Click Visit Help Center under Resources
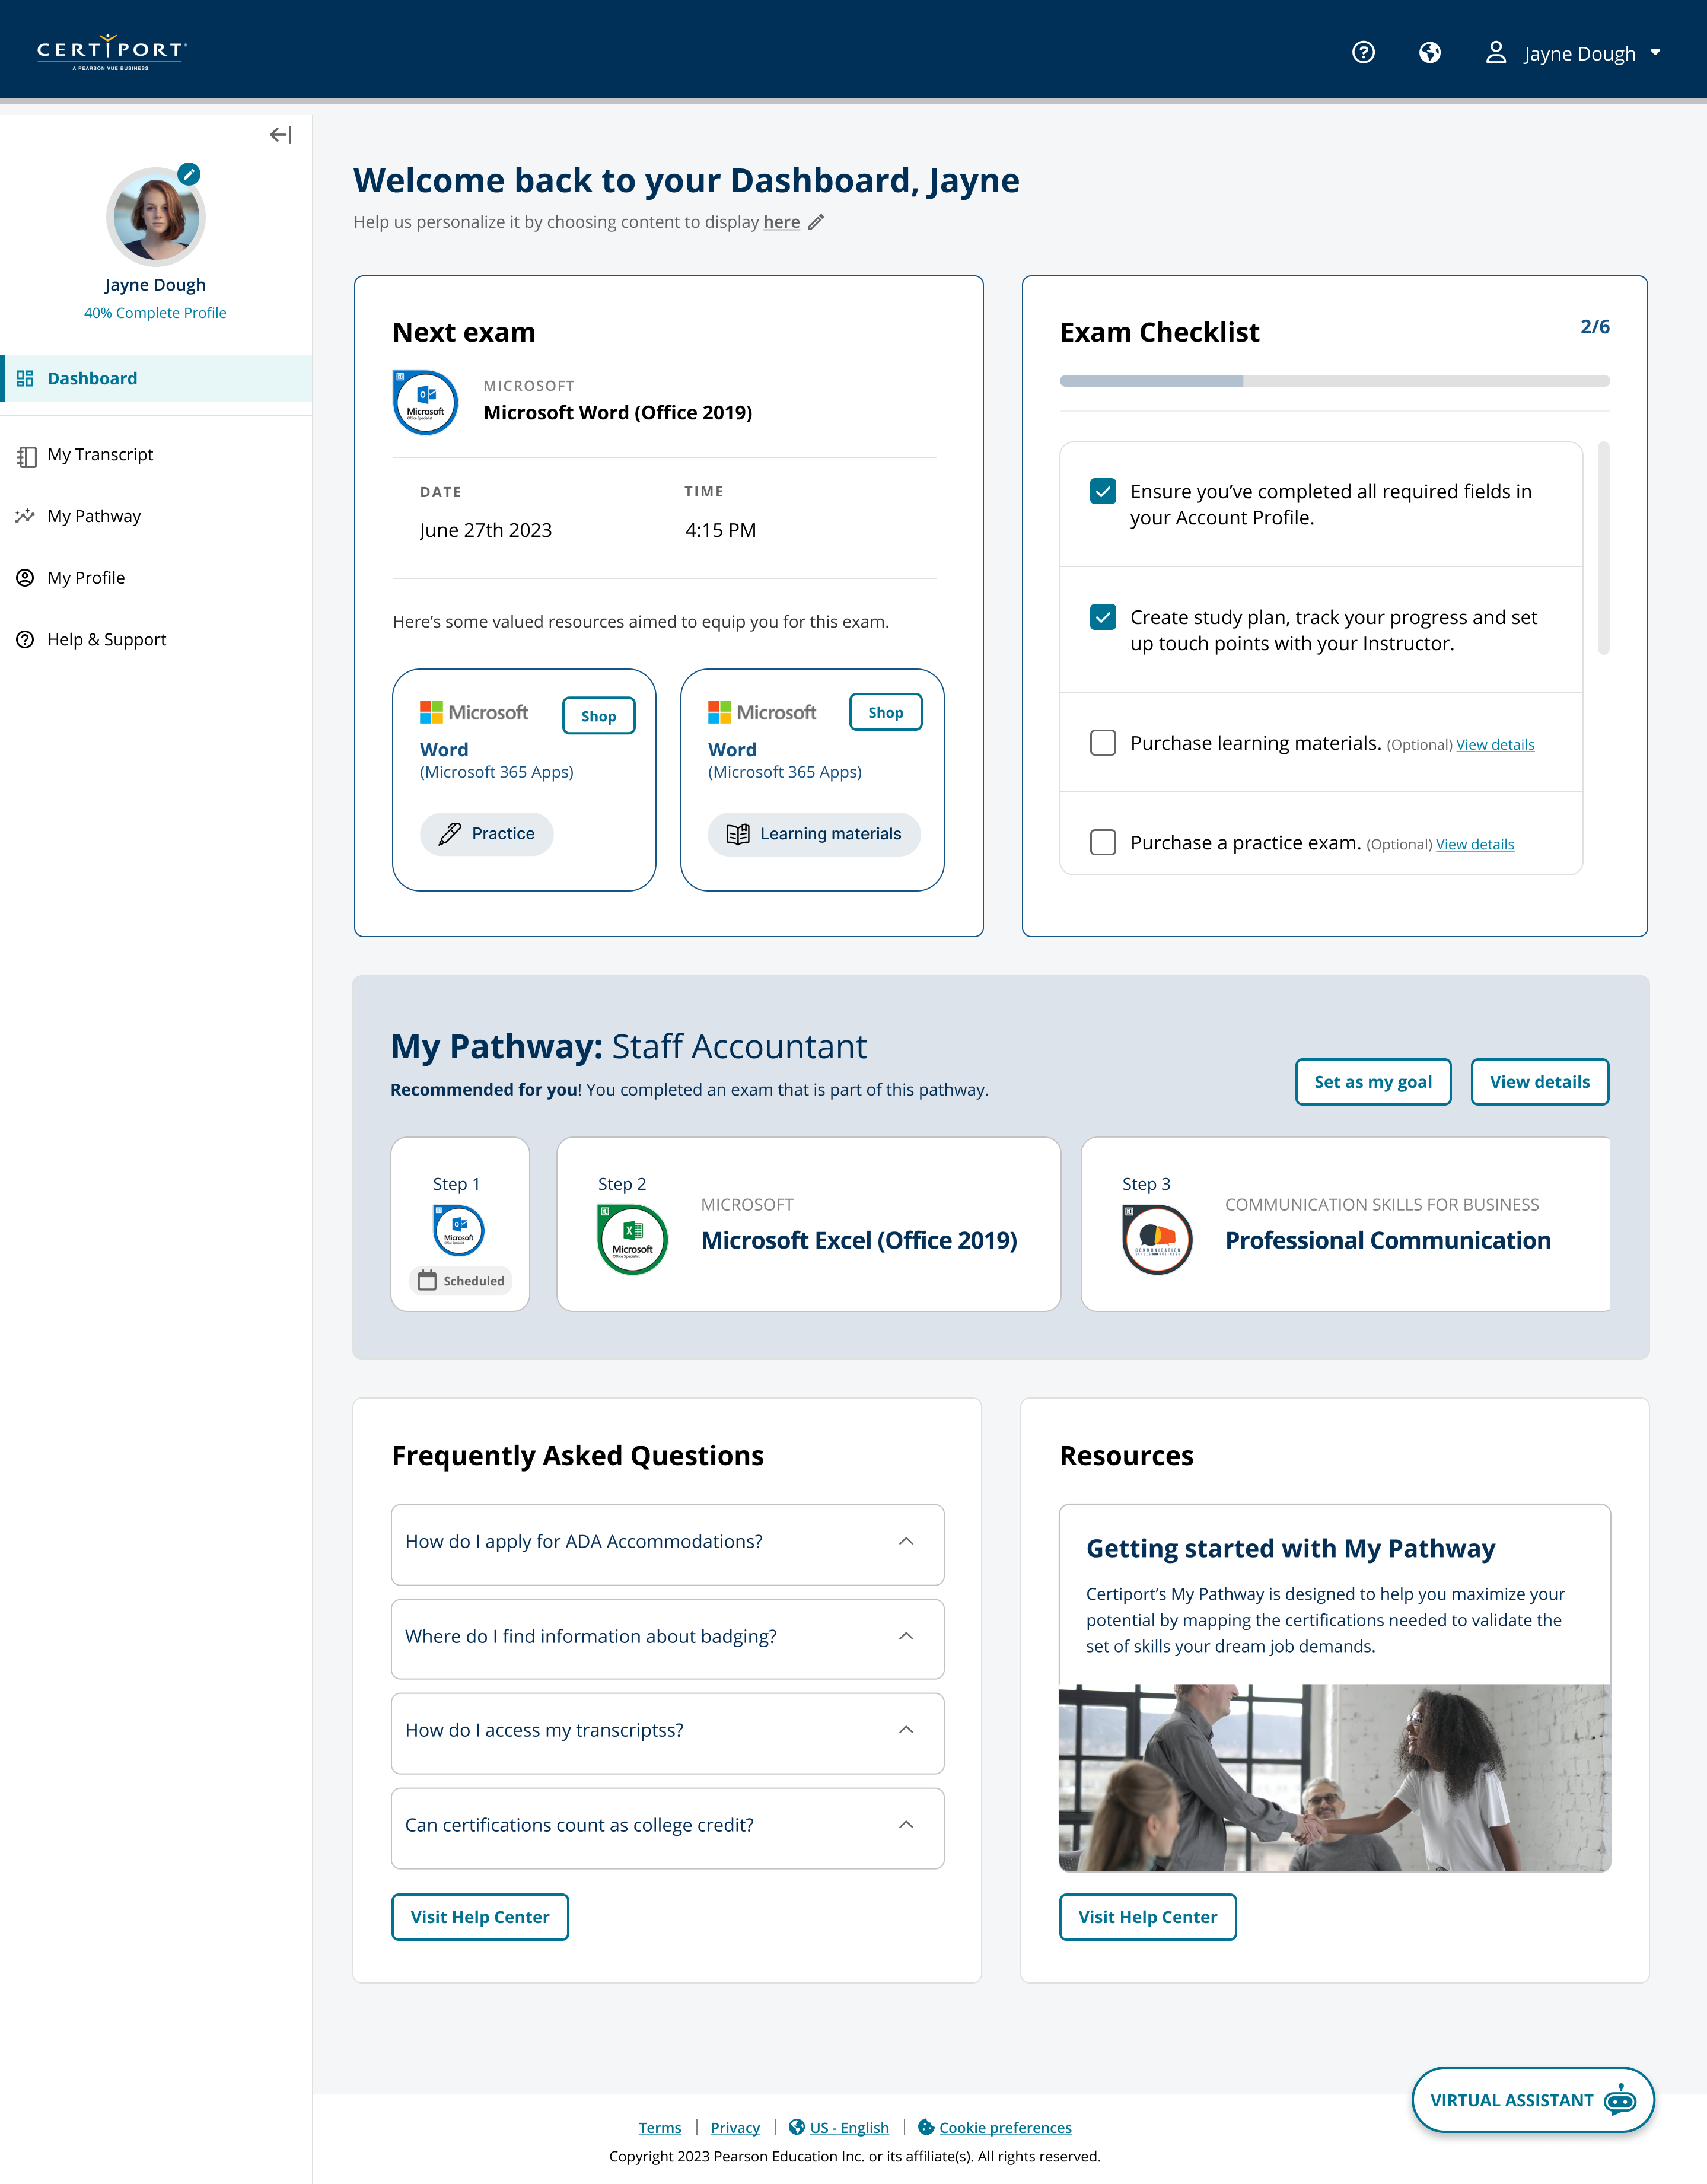The image size is (1707, 2184). (x=1148, y=1917)
